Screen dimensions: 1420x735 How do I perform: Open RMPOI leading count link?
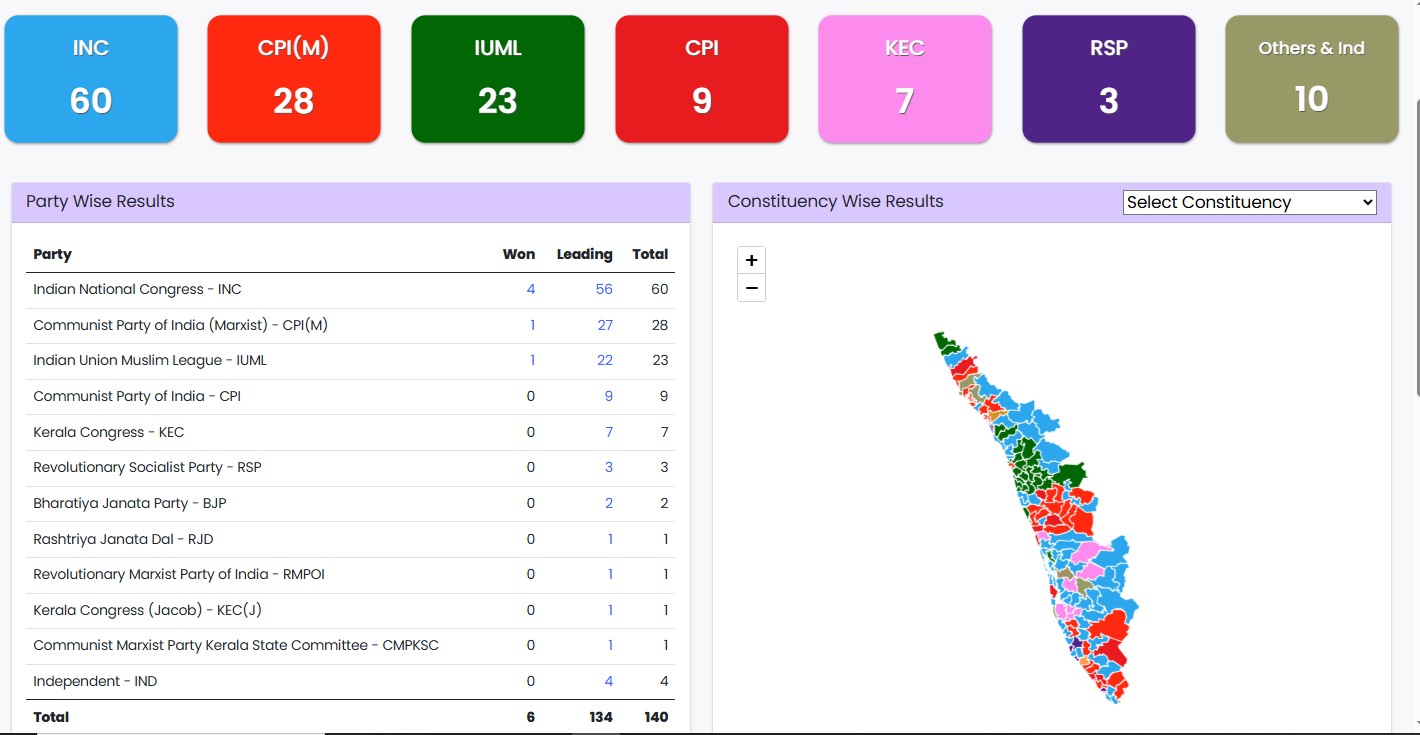coord(610,574)
